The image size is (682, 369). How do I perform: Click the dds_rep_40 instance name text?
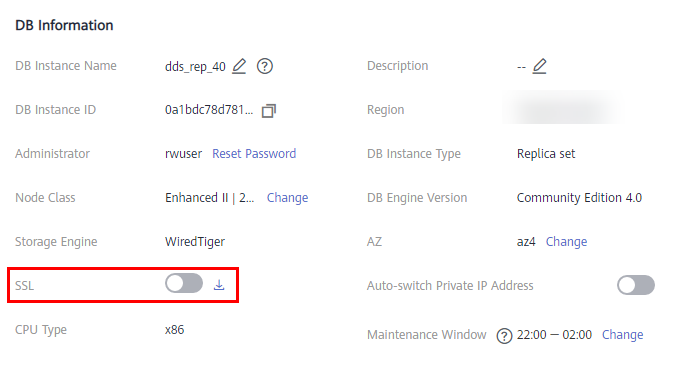[195, 67]
